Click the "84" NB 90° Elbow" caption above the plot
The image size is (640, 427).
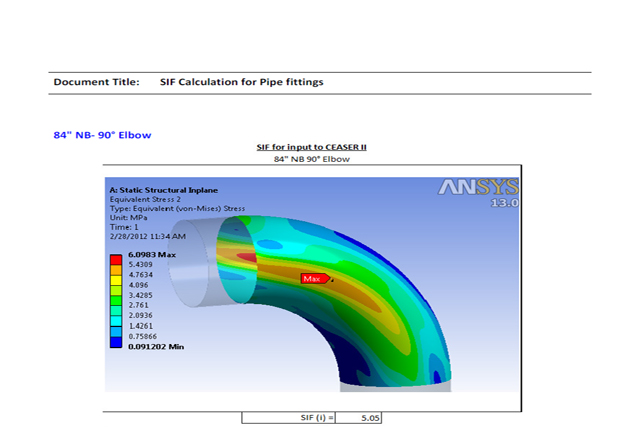point(312,159)
